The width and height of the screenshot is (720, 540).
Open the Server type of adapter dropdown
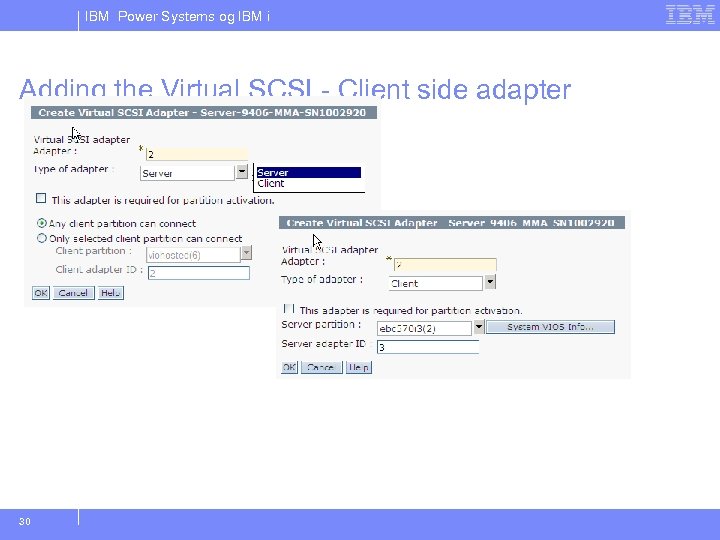tap(242, 172)
